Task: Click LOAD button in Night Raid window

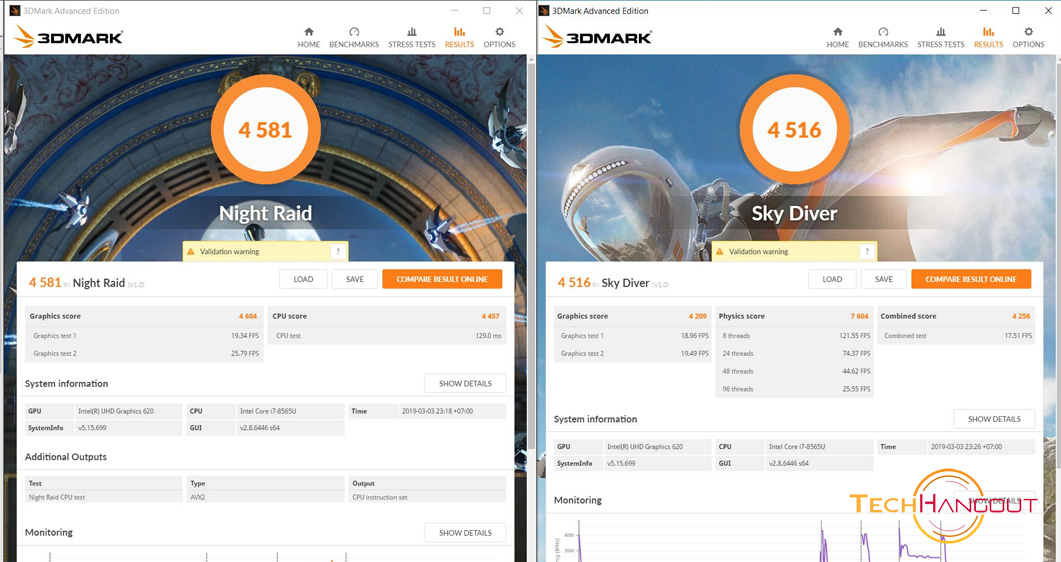Action: (x=303, y=279)
